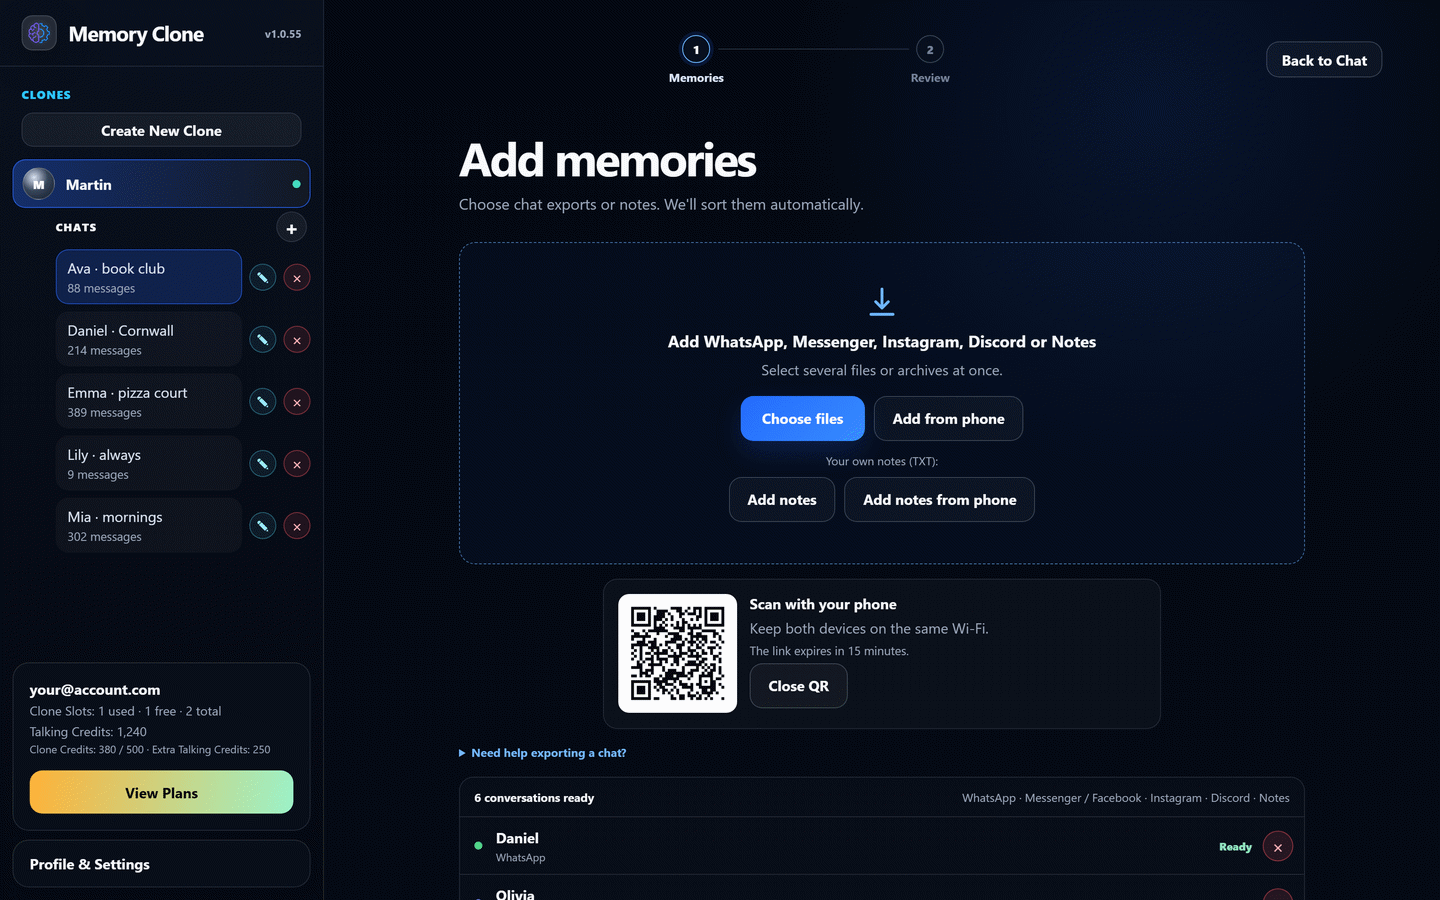The height and width of the screenshot is (900, 1440).
Task: Click the Clone Slots usage line
Action: point(125,711)
